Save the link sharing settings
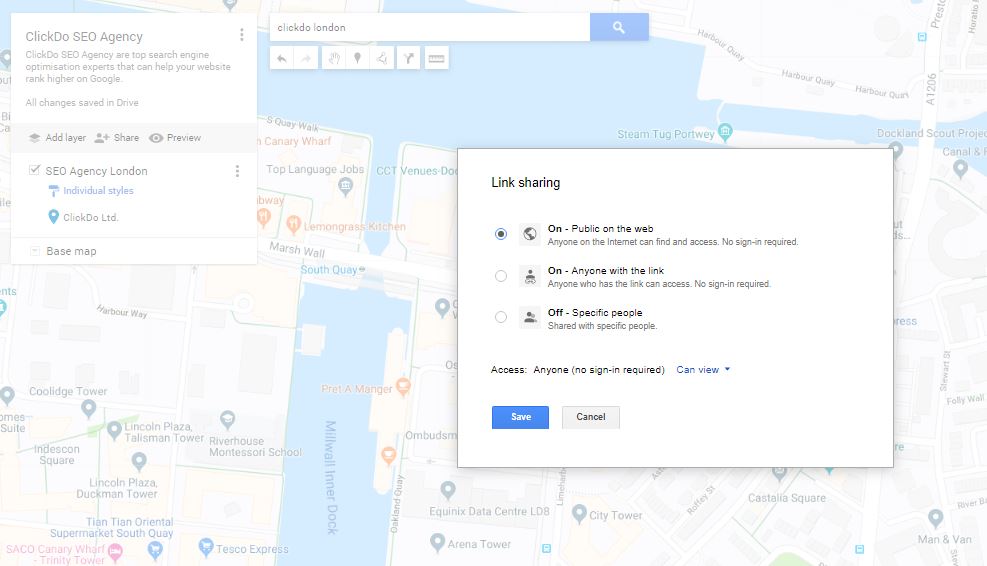 (520, 417)
